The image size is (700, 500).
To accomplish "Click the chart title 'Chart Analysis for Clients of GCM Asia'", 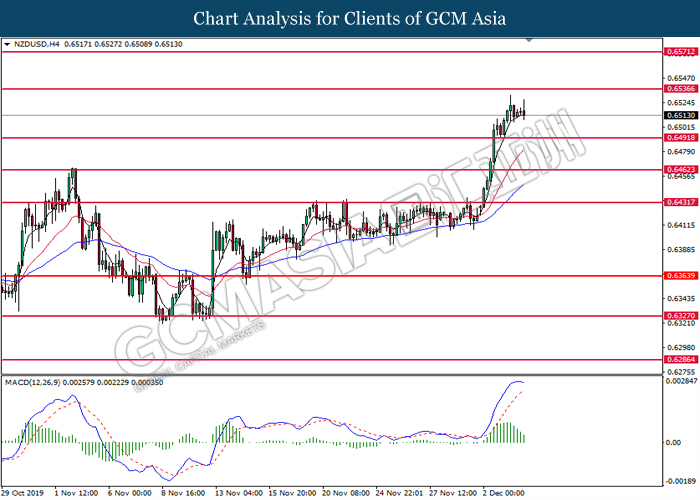I will click(x=350, y=19).
